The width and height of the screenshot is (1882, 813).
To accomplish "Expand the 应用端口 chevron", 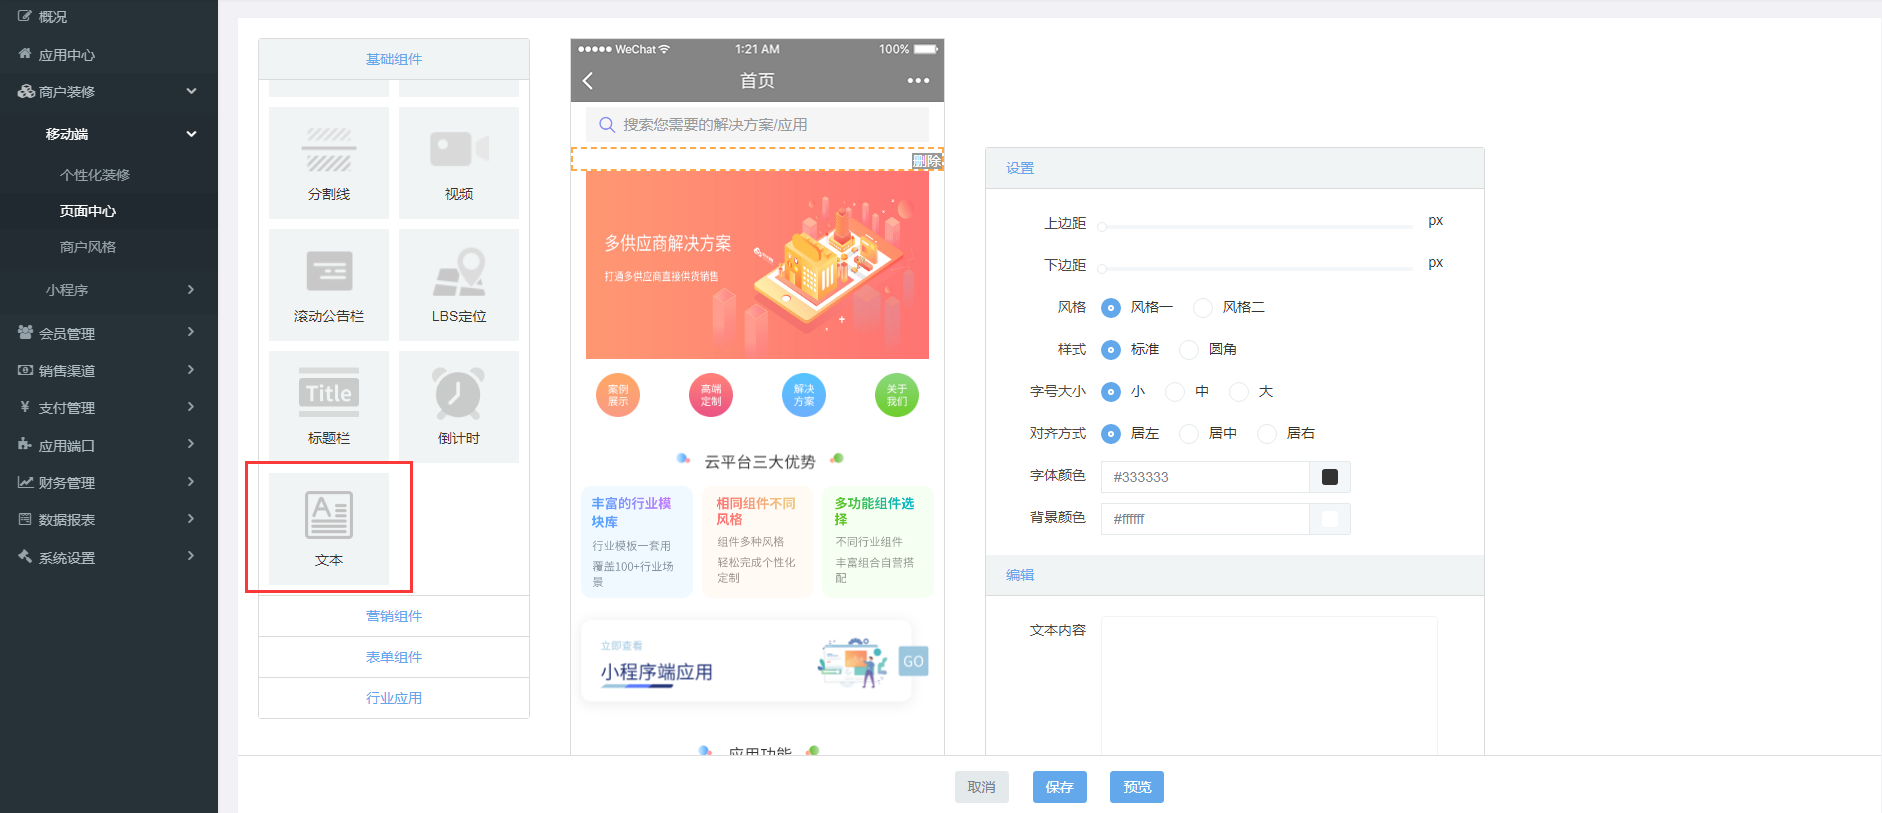I will pos(191,444).
